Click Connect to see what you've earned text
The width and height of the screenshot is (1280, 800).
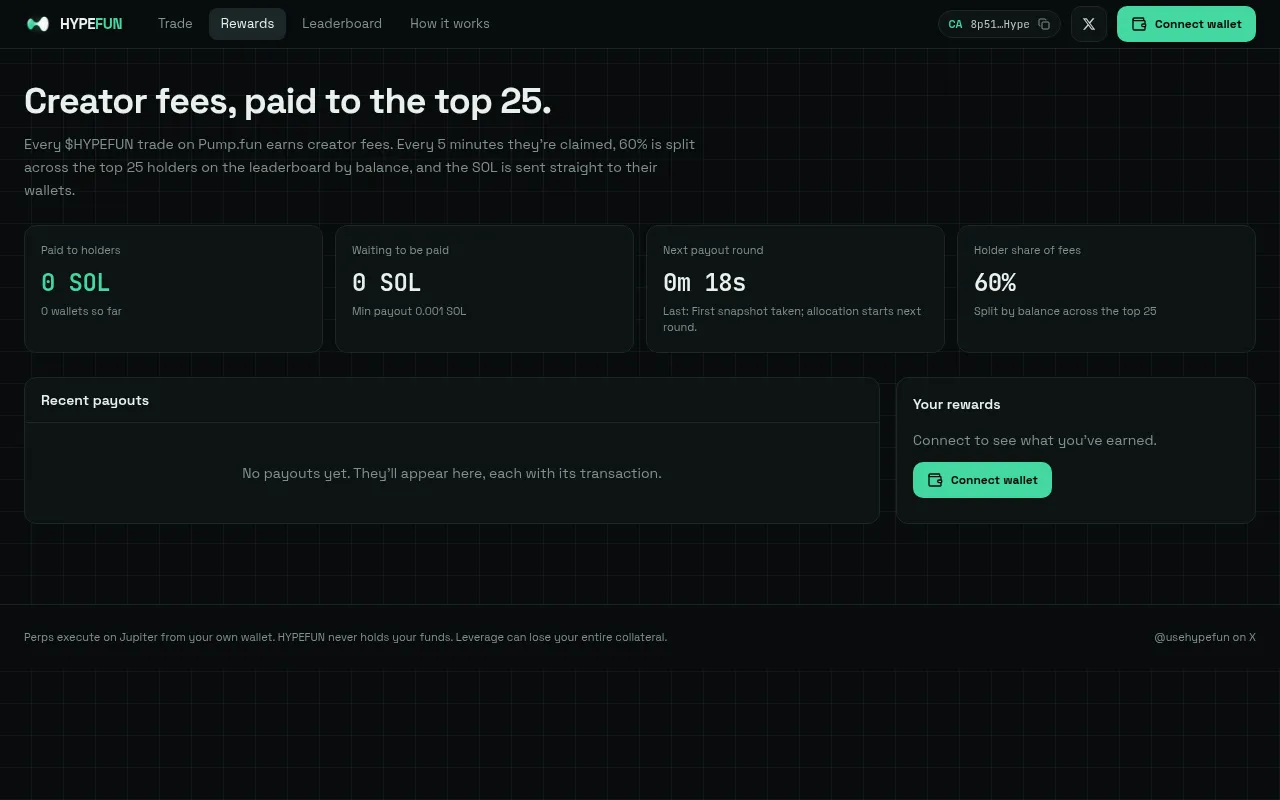(1035, 440)
